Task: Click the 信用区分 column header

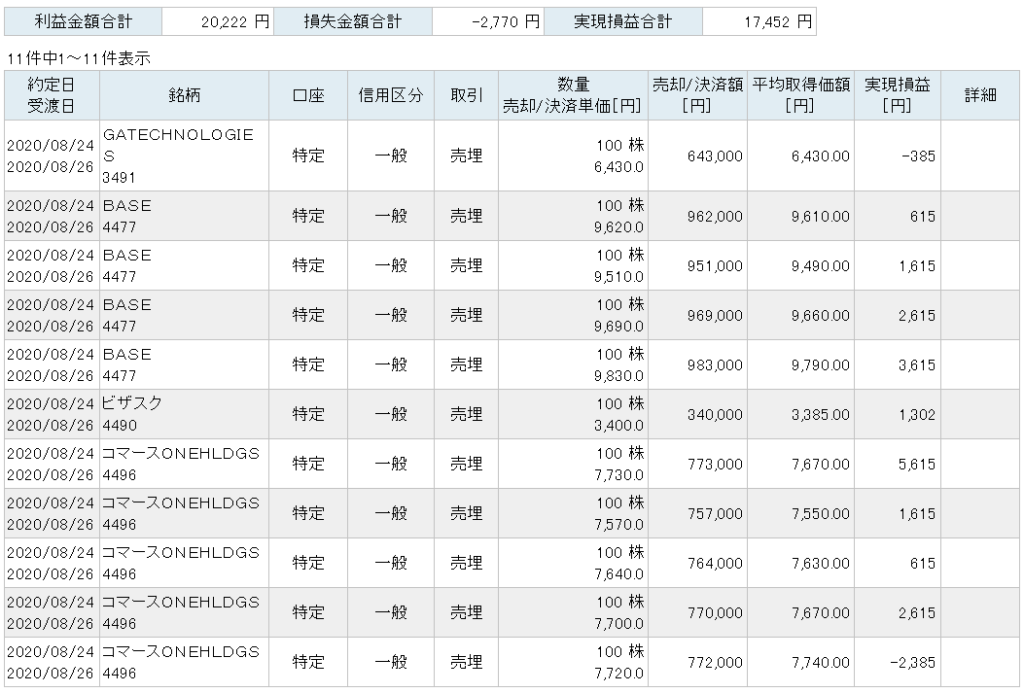Action: [391, 95]
